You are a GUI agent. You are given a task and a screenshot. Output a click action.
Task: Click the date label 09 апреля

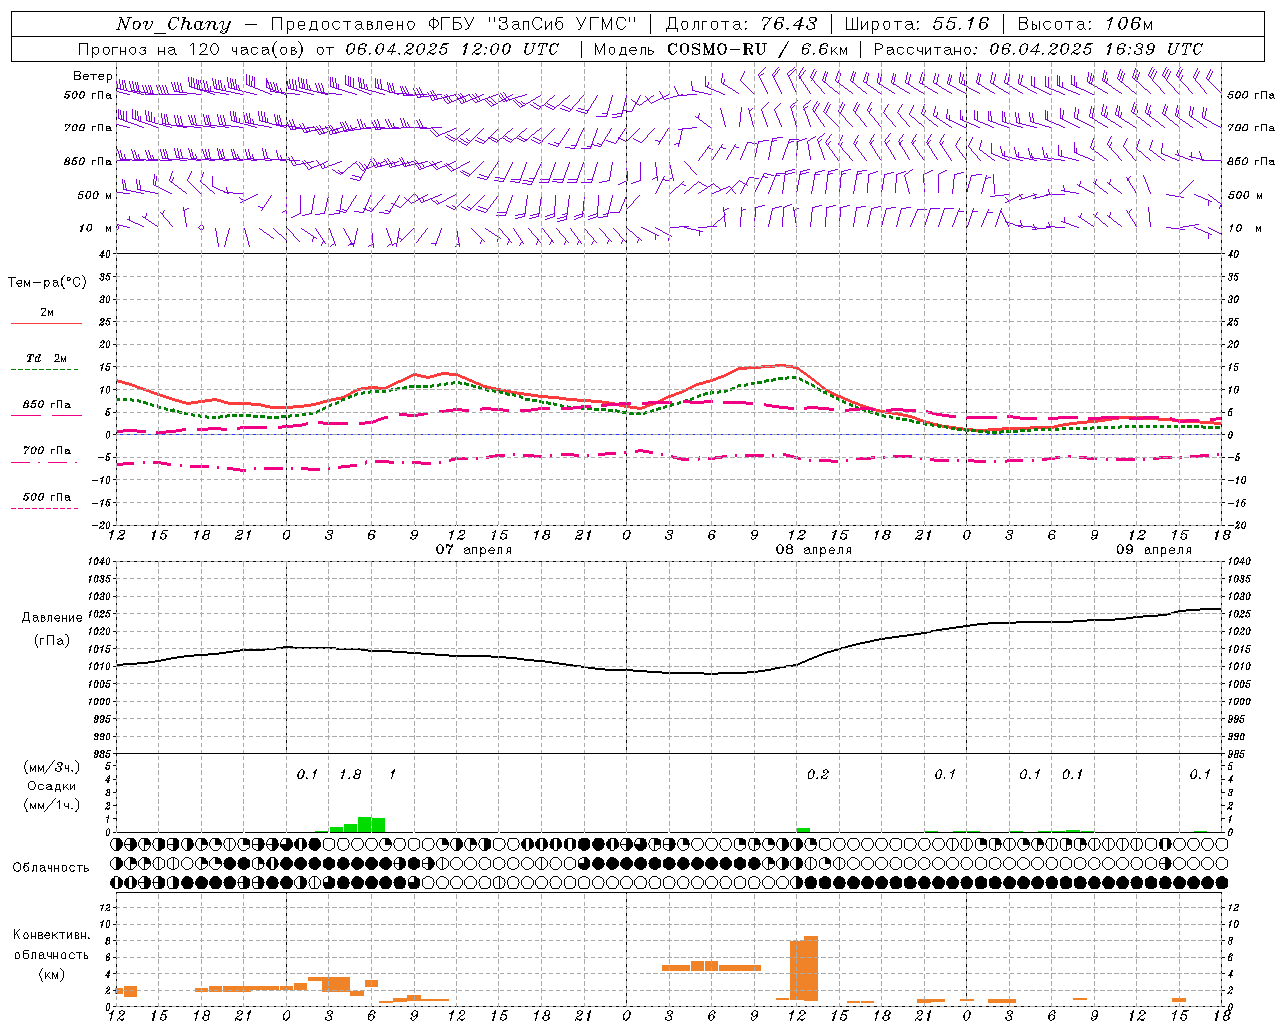1154,550
